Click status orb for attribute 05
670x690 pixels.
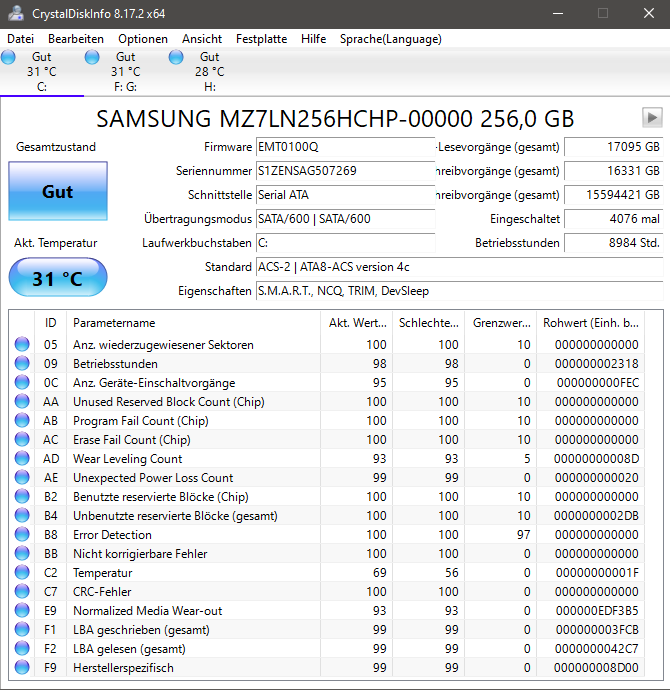[x=22, y=344]
